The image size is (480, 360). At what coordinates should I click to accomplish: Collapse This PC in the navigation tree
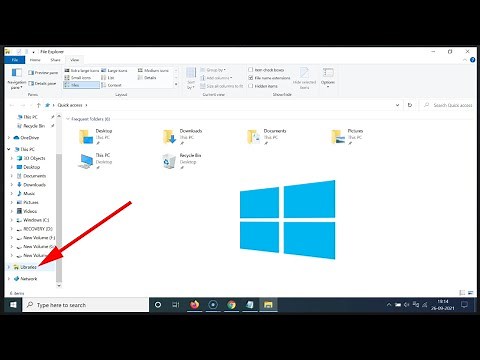coord(9,149)
